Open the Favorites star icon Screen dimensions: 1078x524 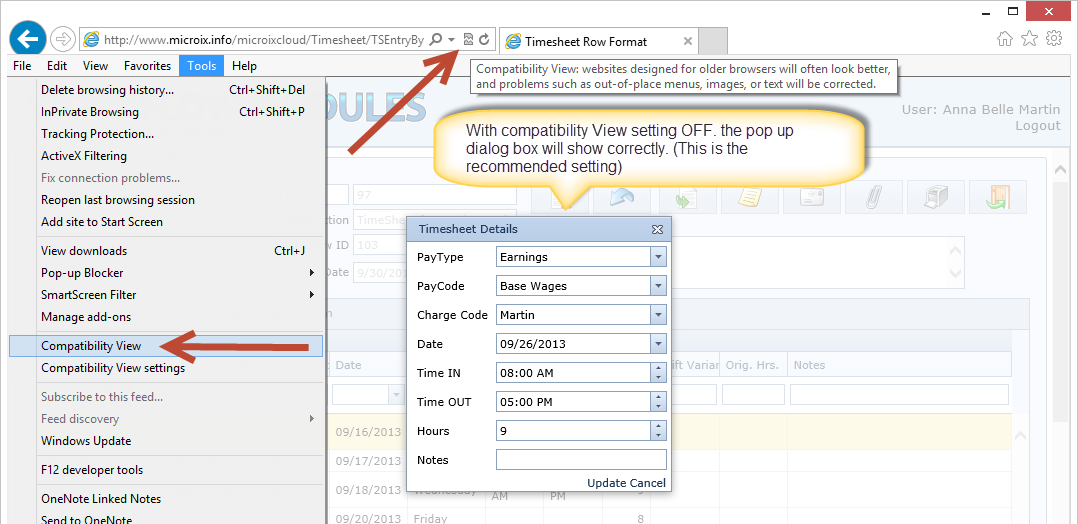[1029, 39]
